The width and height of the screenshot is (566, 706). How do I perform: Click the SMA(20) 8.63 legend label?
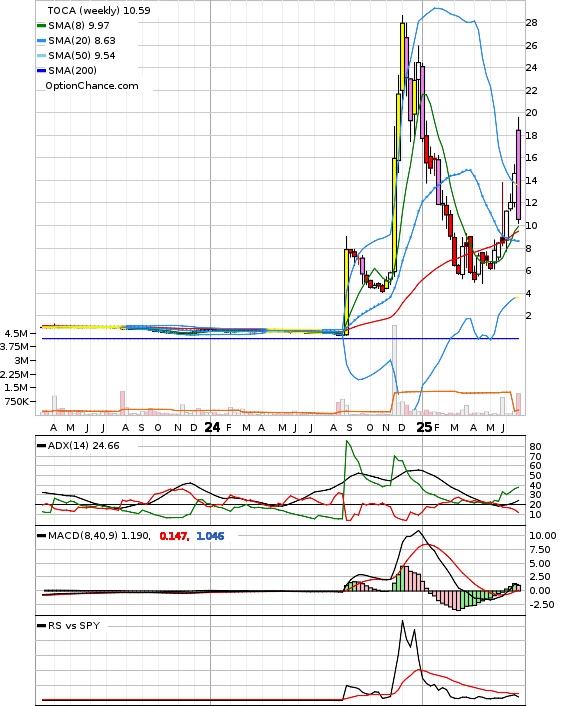point(82,41)
